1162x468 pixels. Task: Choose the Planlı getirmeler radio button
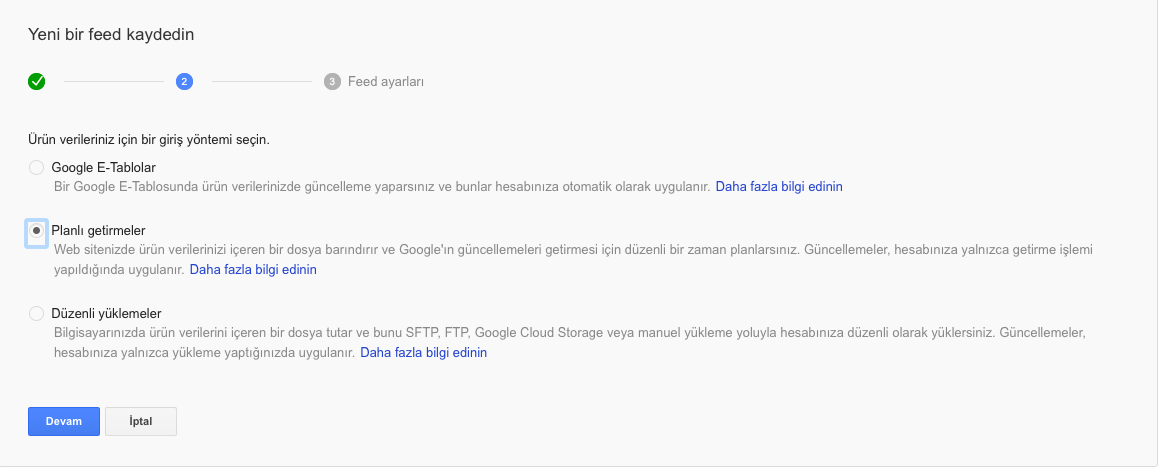(x=36, y=231)
